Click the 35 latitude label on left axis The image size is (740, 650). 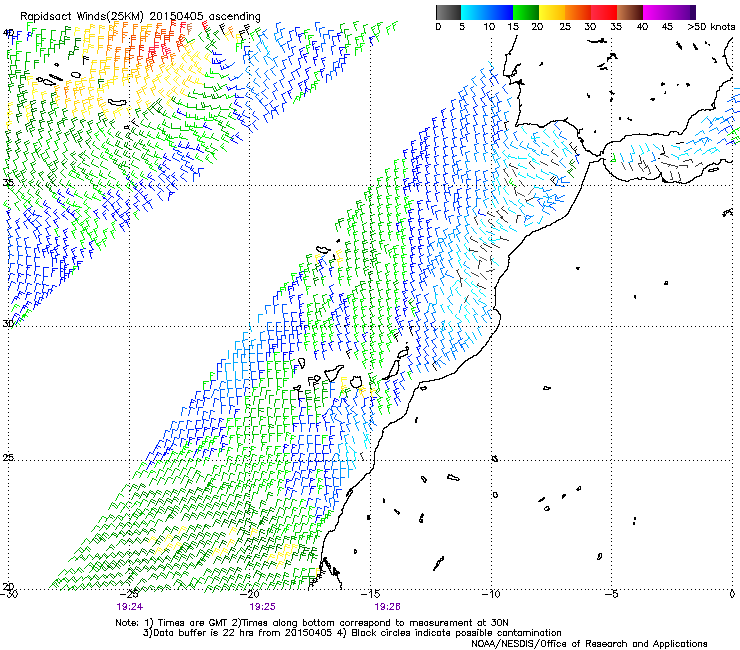coord(8,182)
